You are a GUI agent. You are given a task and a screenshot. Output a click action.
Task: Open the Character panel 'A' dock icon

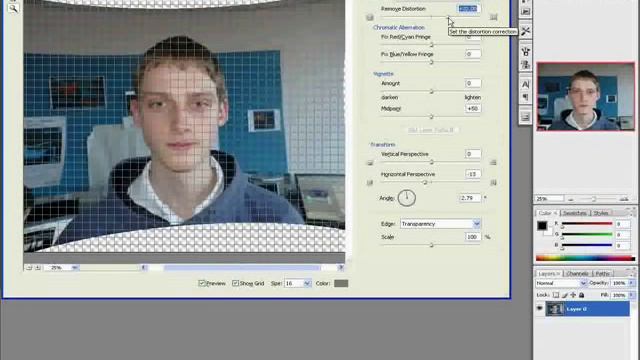[x=525, y=84]
